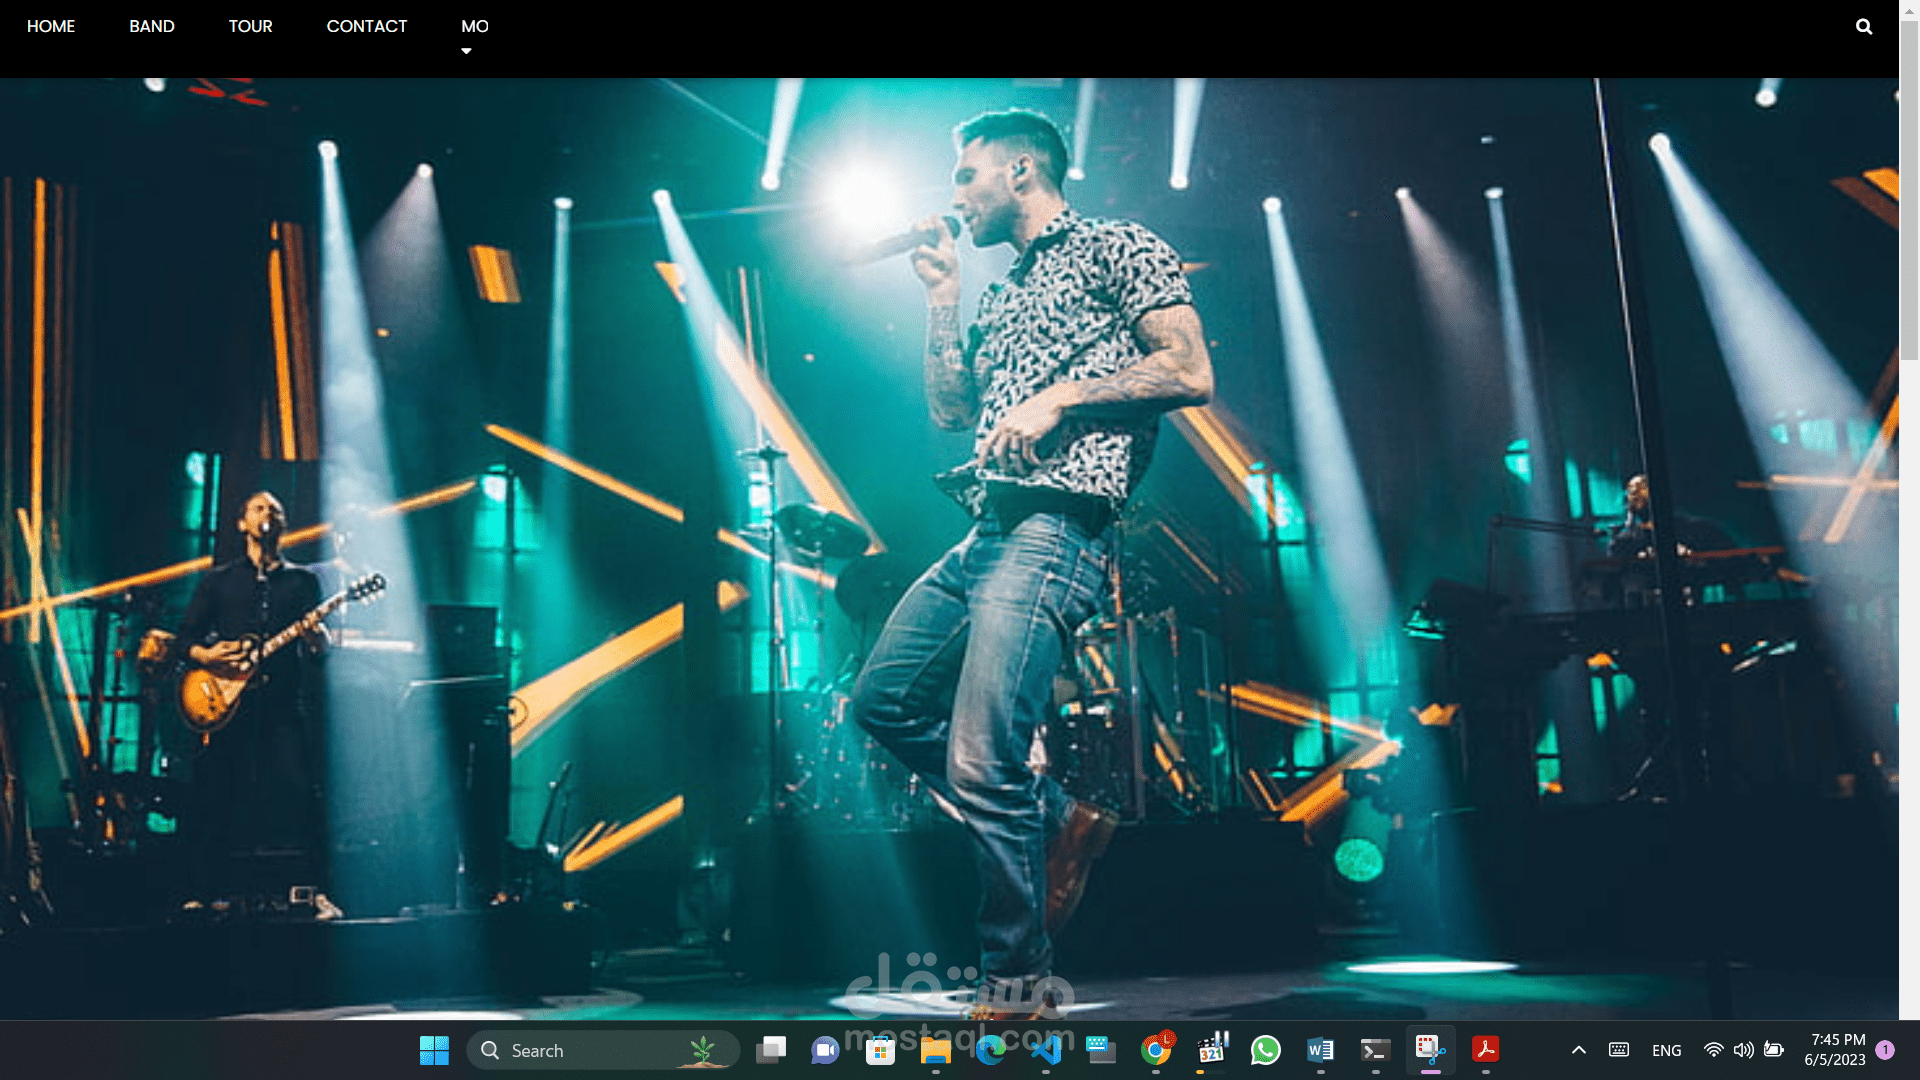Open WhatsApp from the taskbar
The image size is (1920, 1080).
coord(1266,1050)
